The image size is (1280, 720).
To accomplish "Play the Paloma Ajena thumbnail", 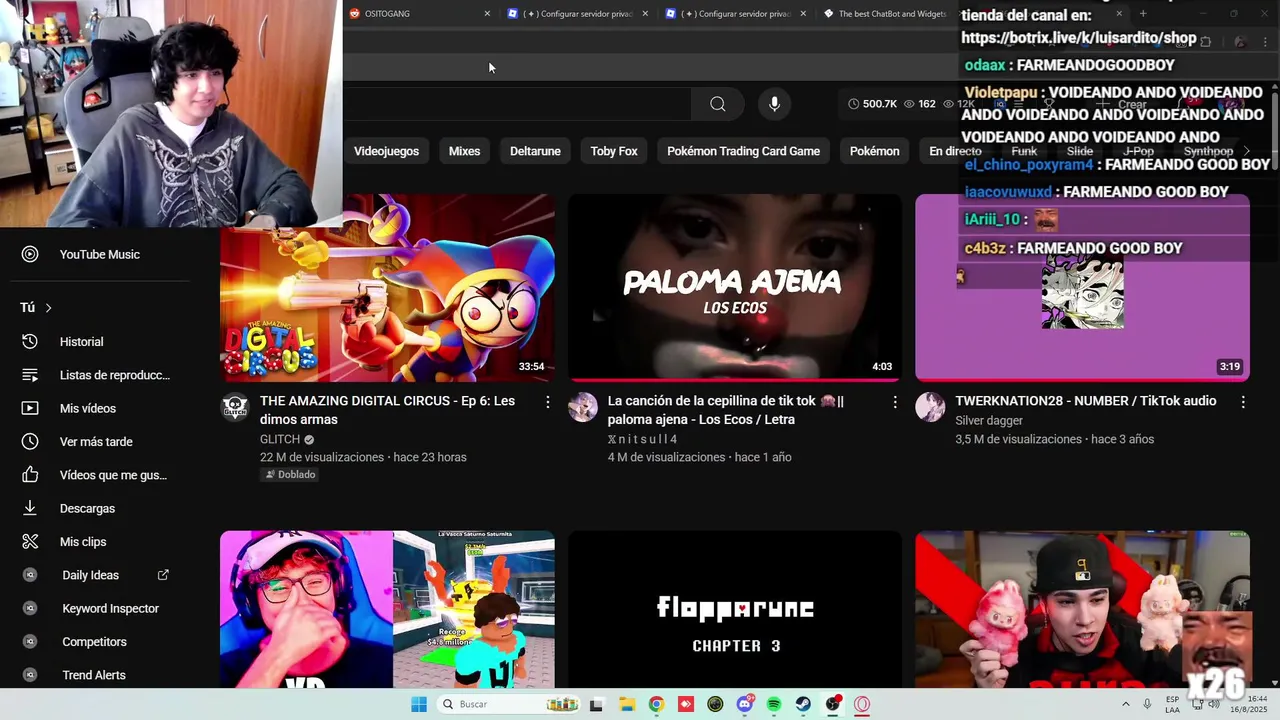I will pyautogui.click(x=735, y=288).
